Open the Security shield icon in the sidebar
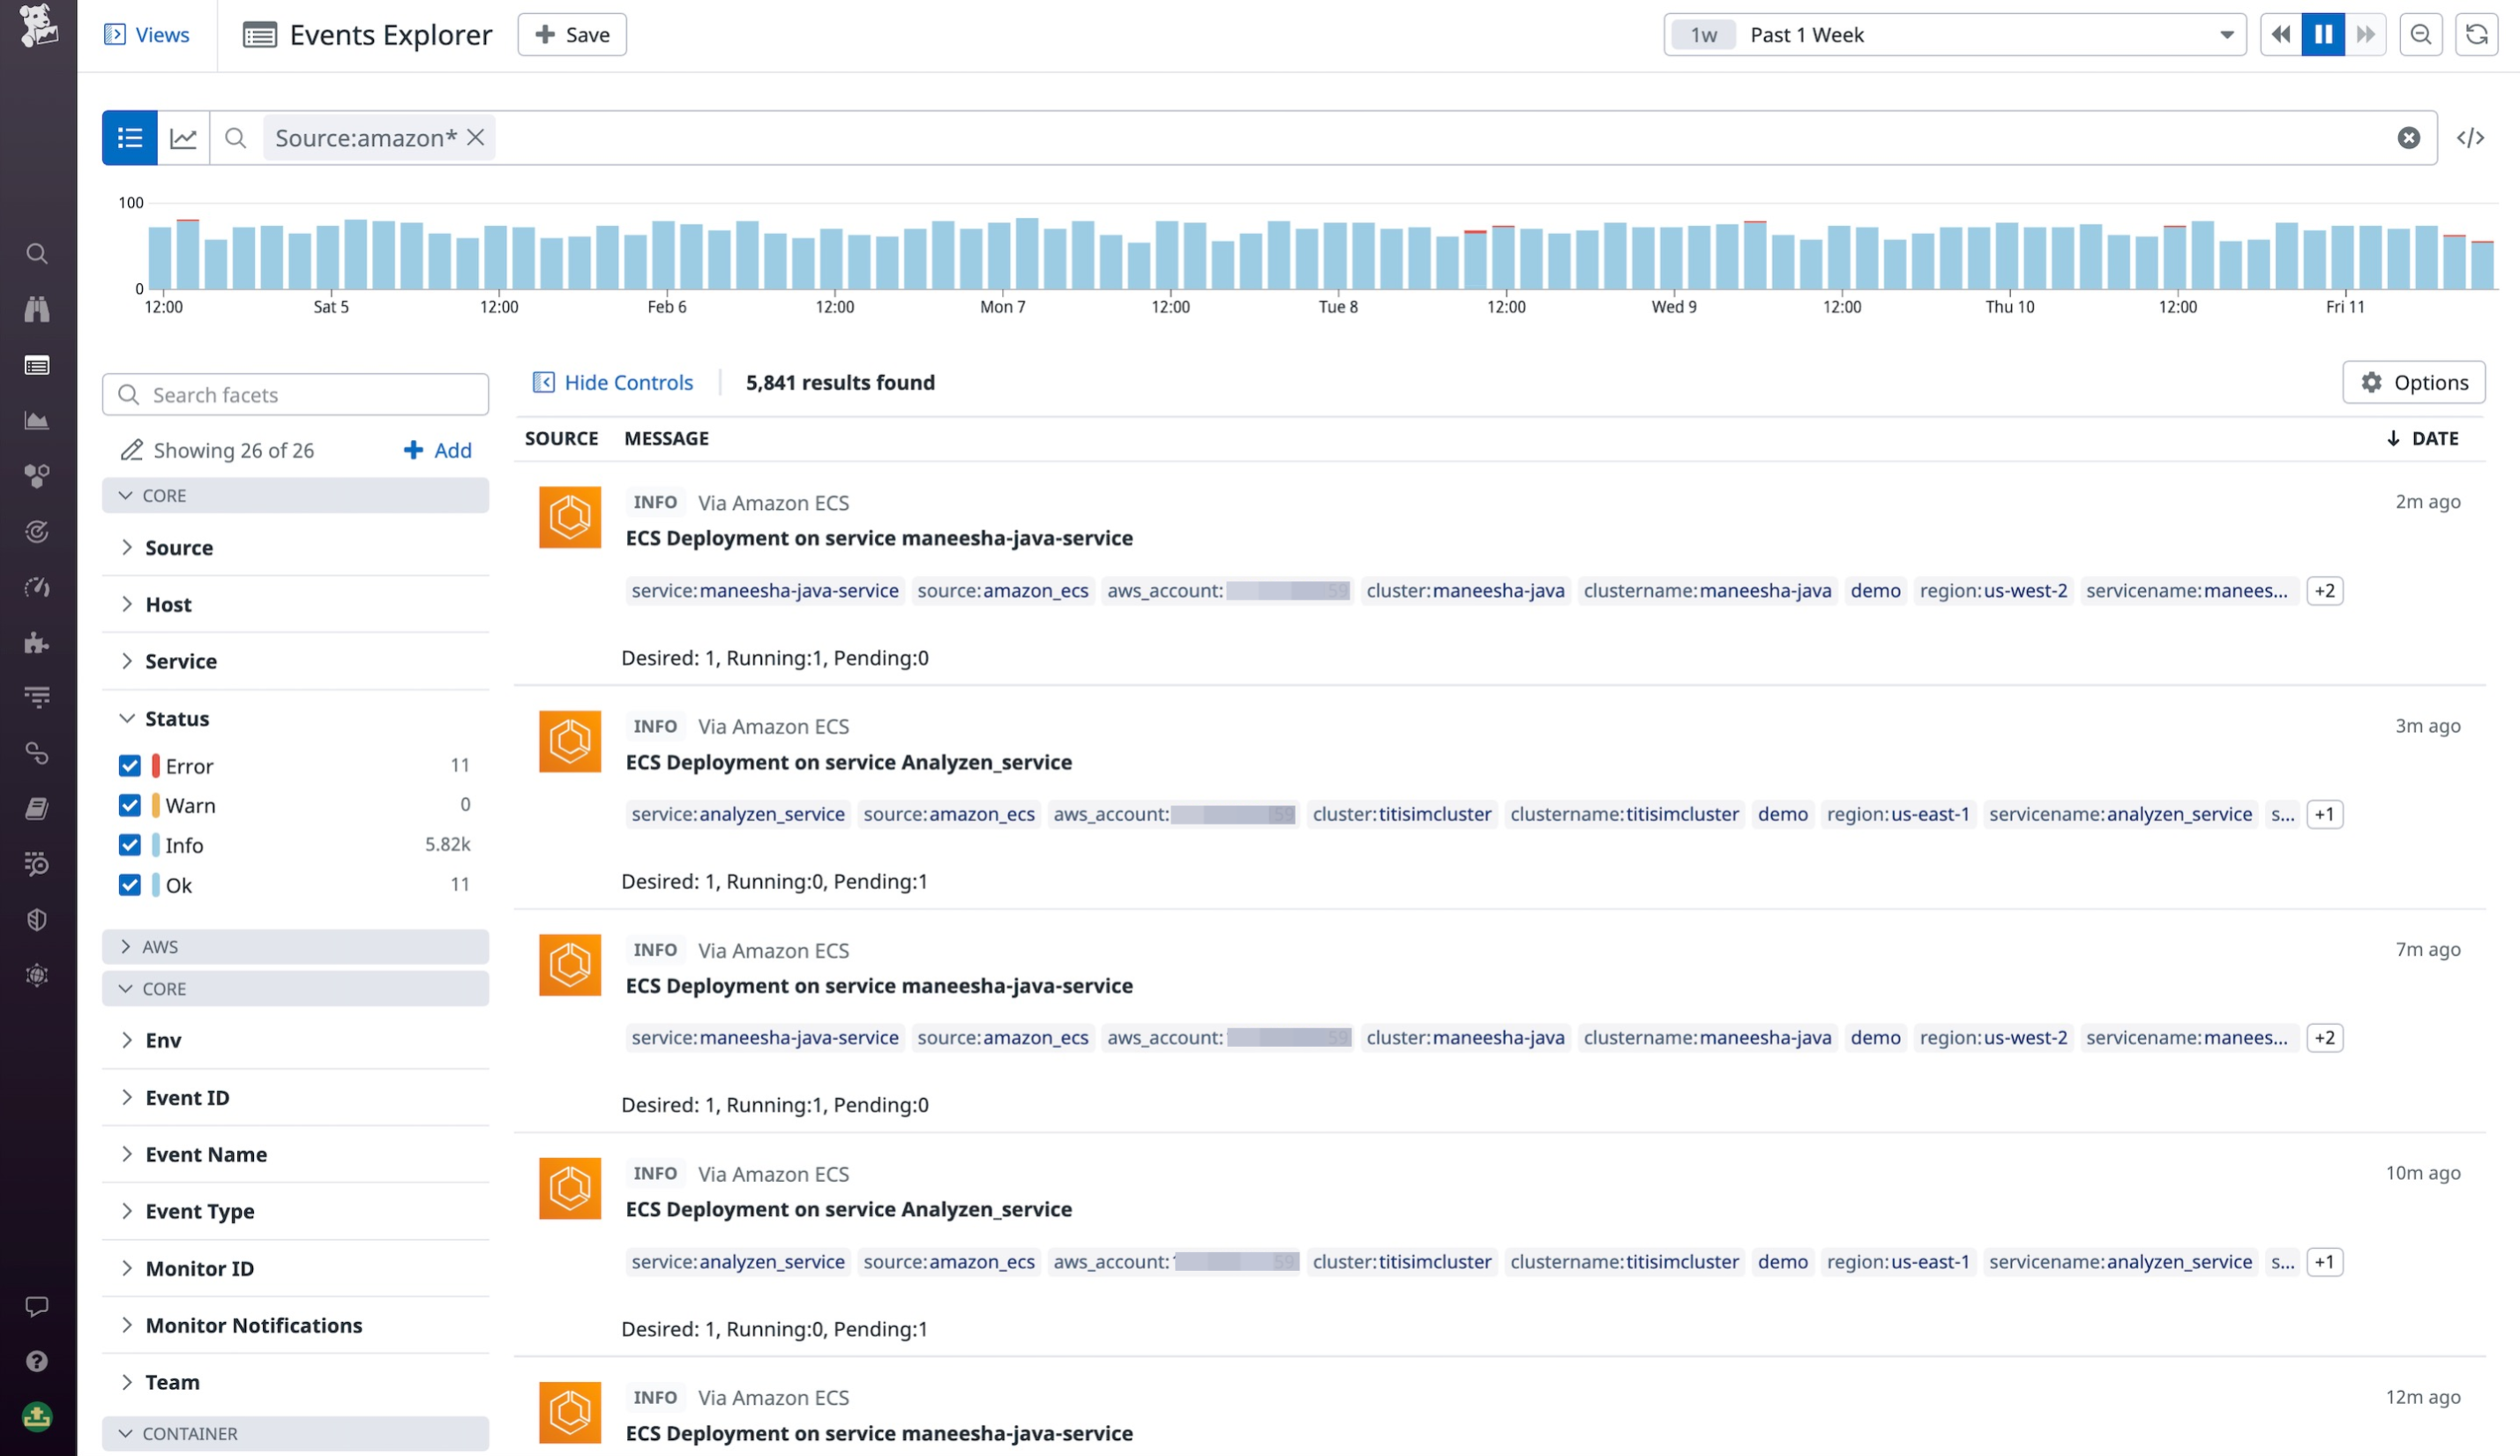The width and height of the screenshot is (2520, 1456). [x=37, y=919]
